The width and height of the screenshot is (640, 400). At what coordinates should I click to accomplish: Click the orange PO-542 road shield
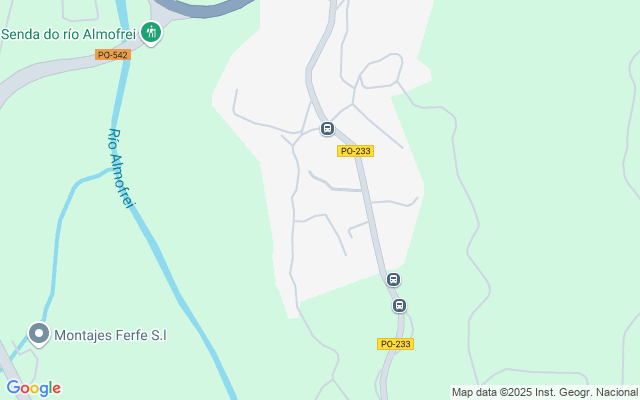[x=113, y=55]
